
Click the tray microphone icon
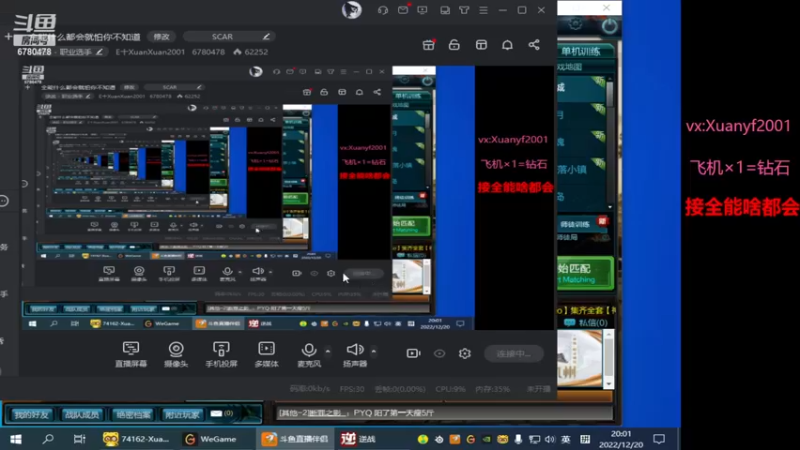point(518,439)
